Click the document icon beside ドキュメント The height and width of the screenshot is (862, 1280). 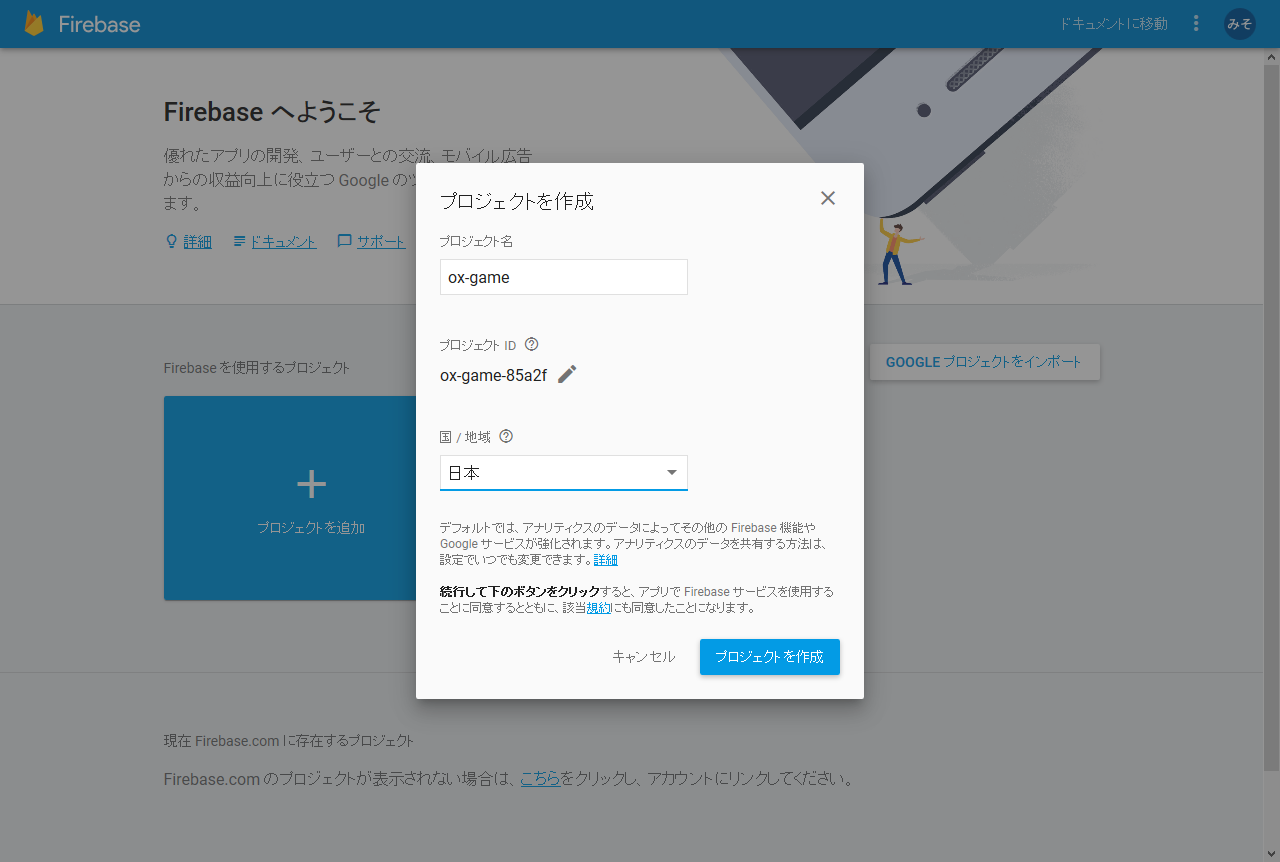click(239, 241)
